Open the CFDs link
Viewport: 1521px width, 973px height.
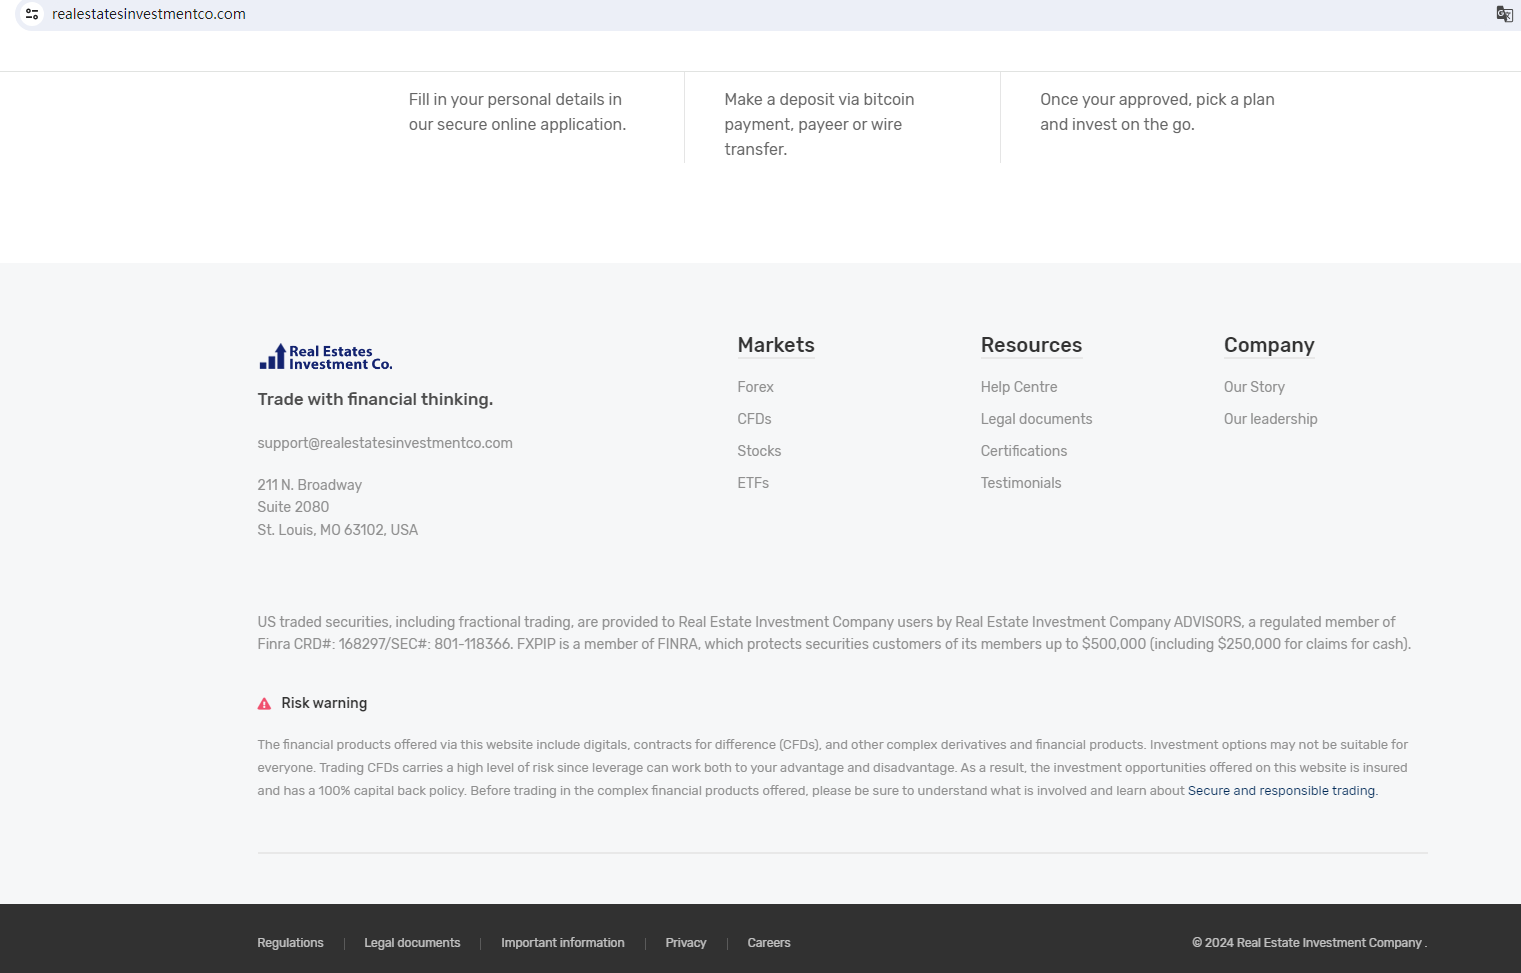(754, 419)
